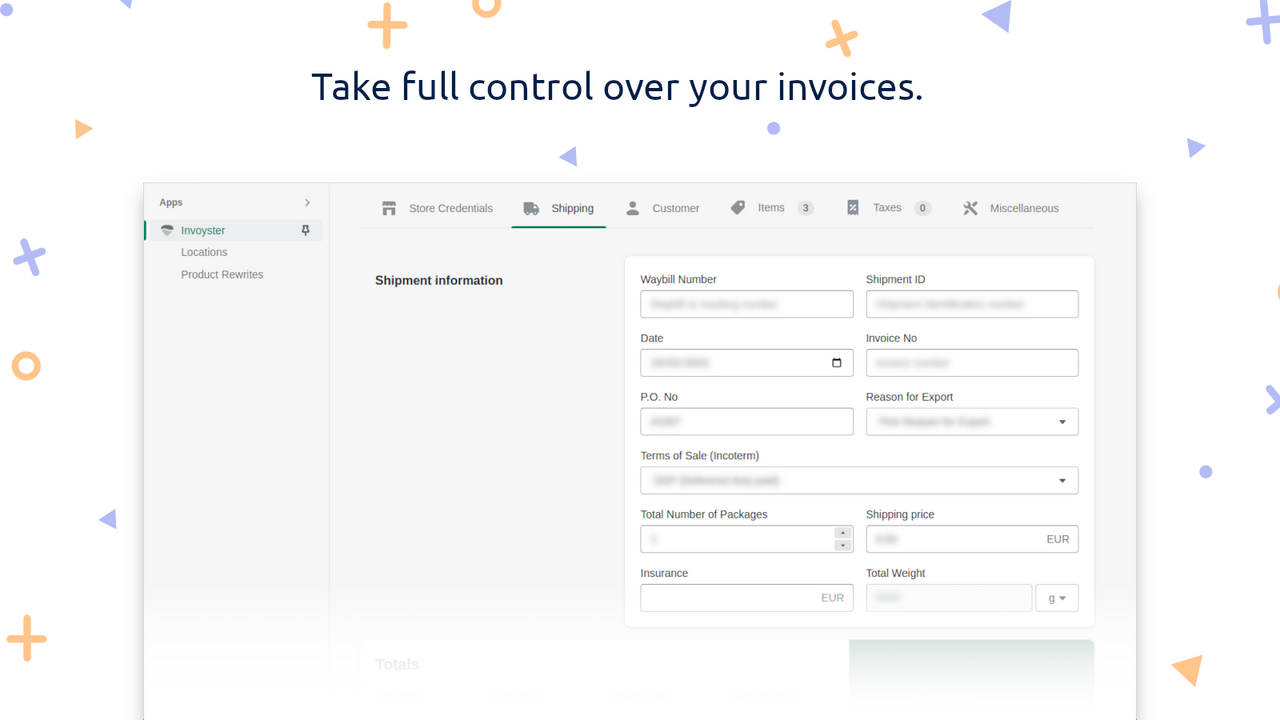Click the EUR suffix in Insurance field
Viewport: 1280px width, 720px height.
click(x=833, y=598)
